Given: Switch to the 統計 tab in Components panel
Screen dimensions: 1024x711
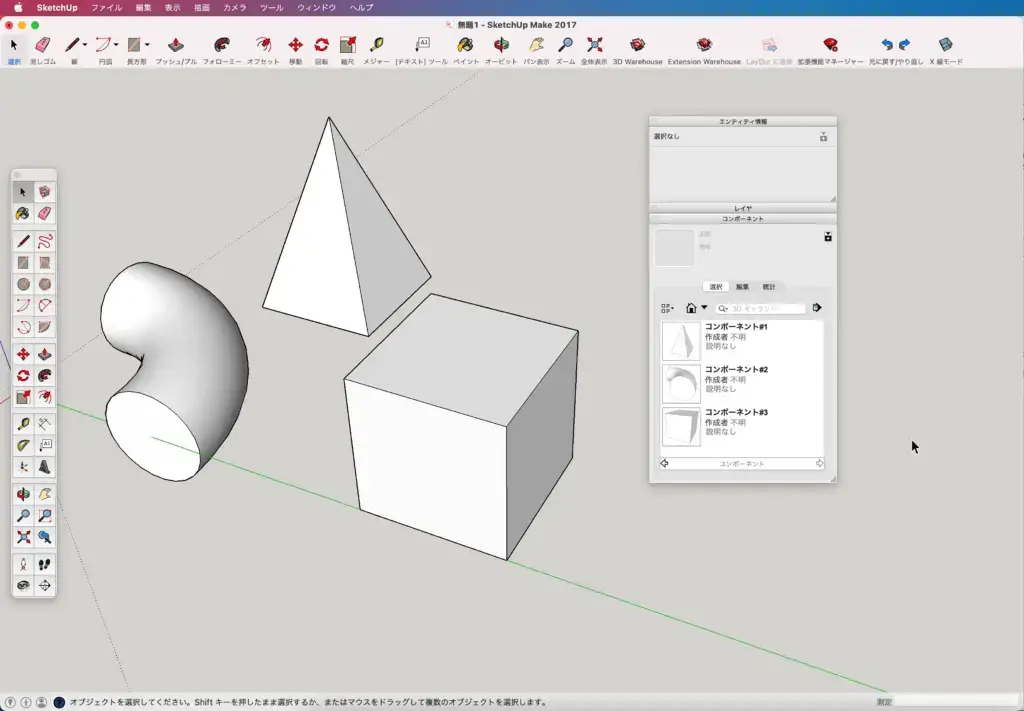Looking at the screenshot, I should (769, 287).
